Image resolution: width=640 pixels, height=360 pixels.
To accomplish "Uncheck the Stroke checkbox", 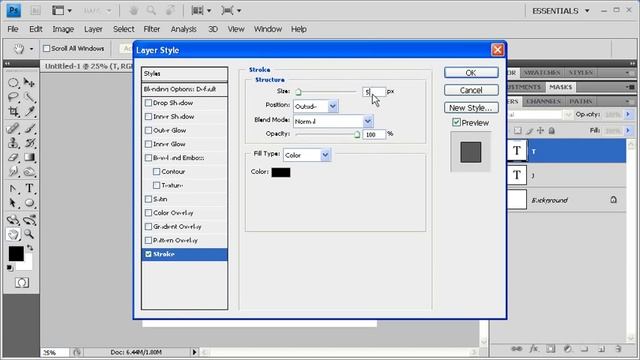I will (149, 254).
